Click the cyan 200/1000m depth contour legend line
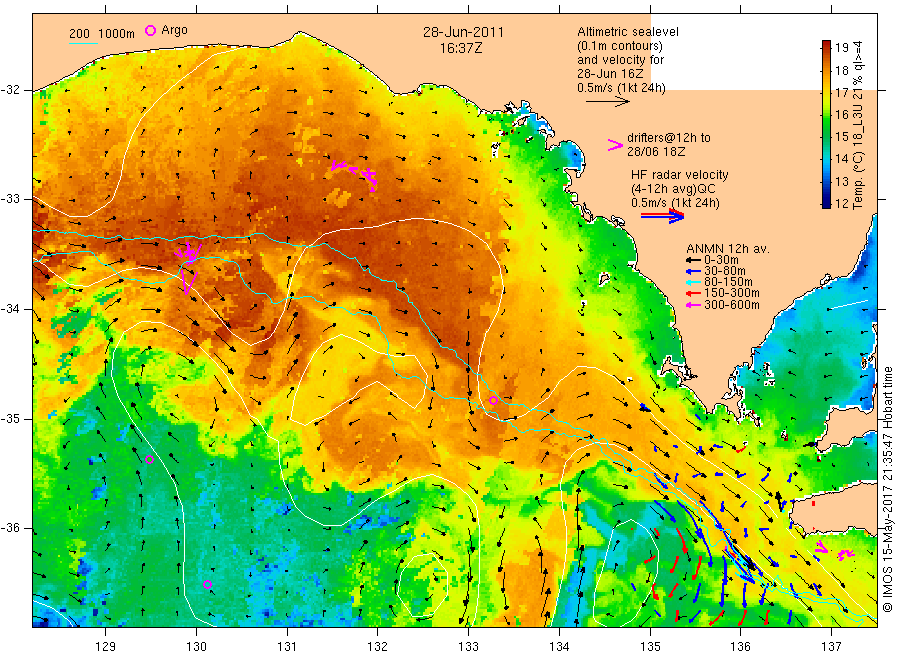 [83, 42]
